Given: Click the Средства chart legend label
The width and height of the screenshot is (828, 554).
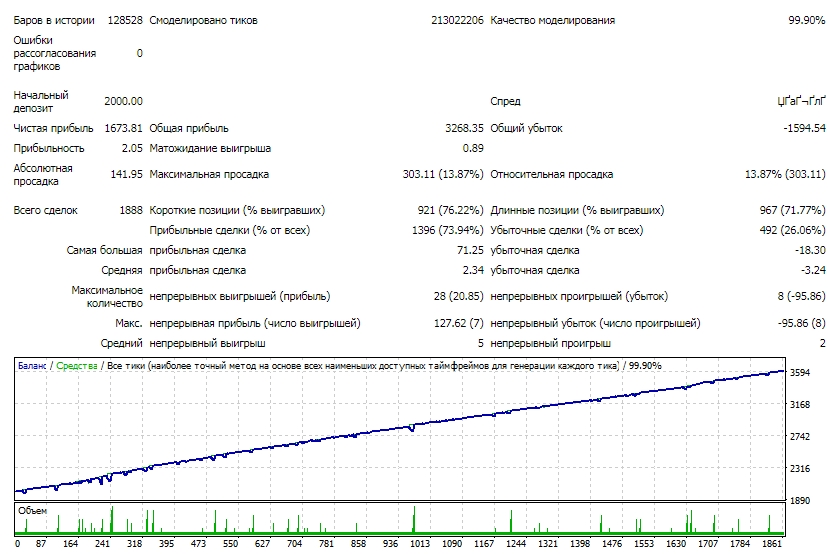Looking at the screenshot, I should (x=77, y=365).
